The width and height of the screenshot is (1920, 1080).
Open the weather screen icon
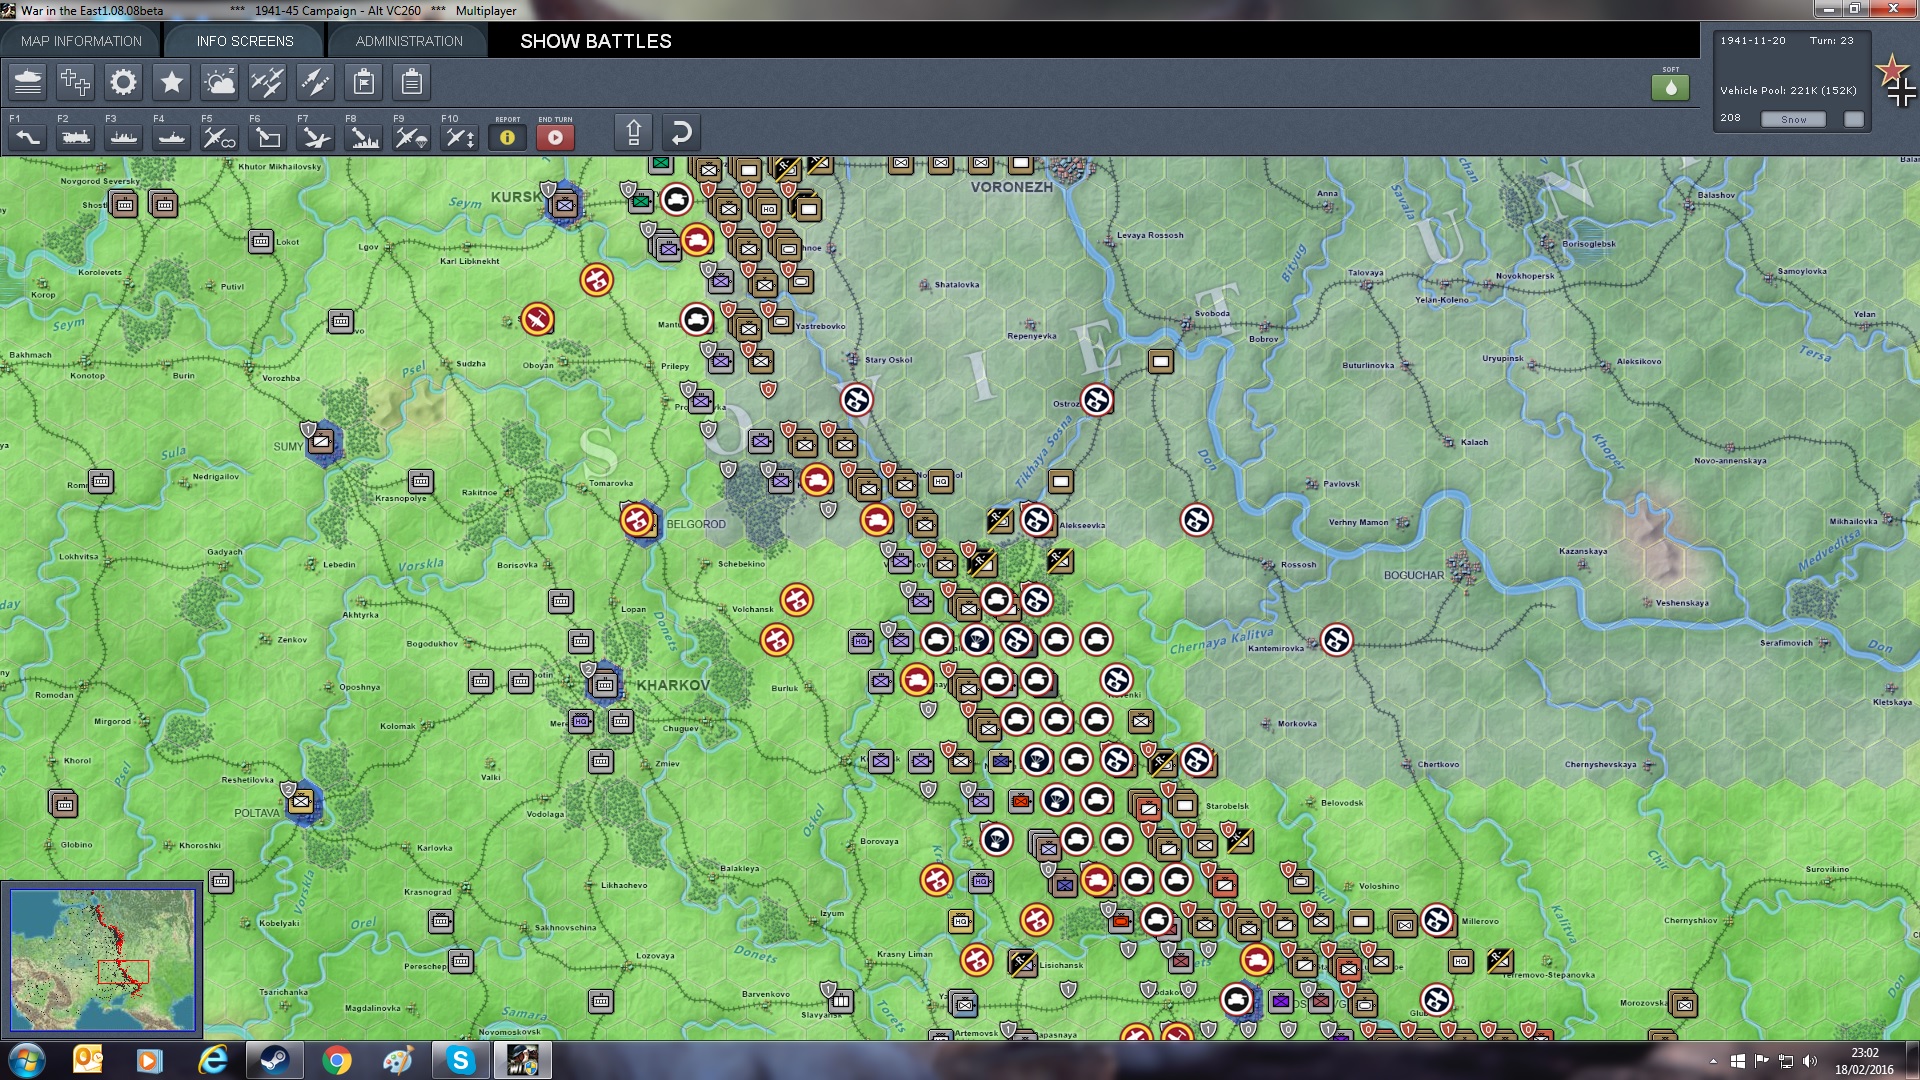(219, 82)
